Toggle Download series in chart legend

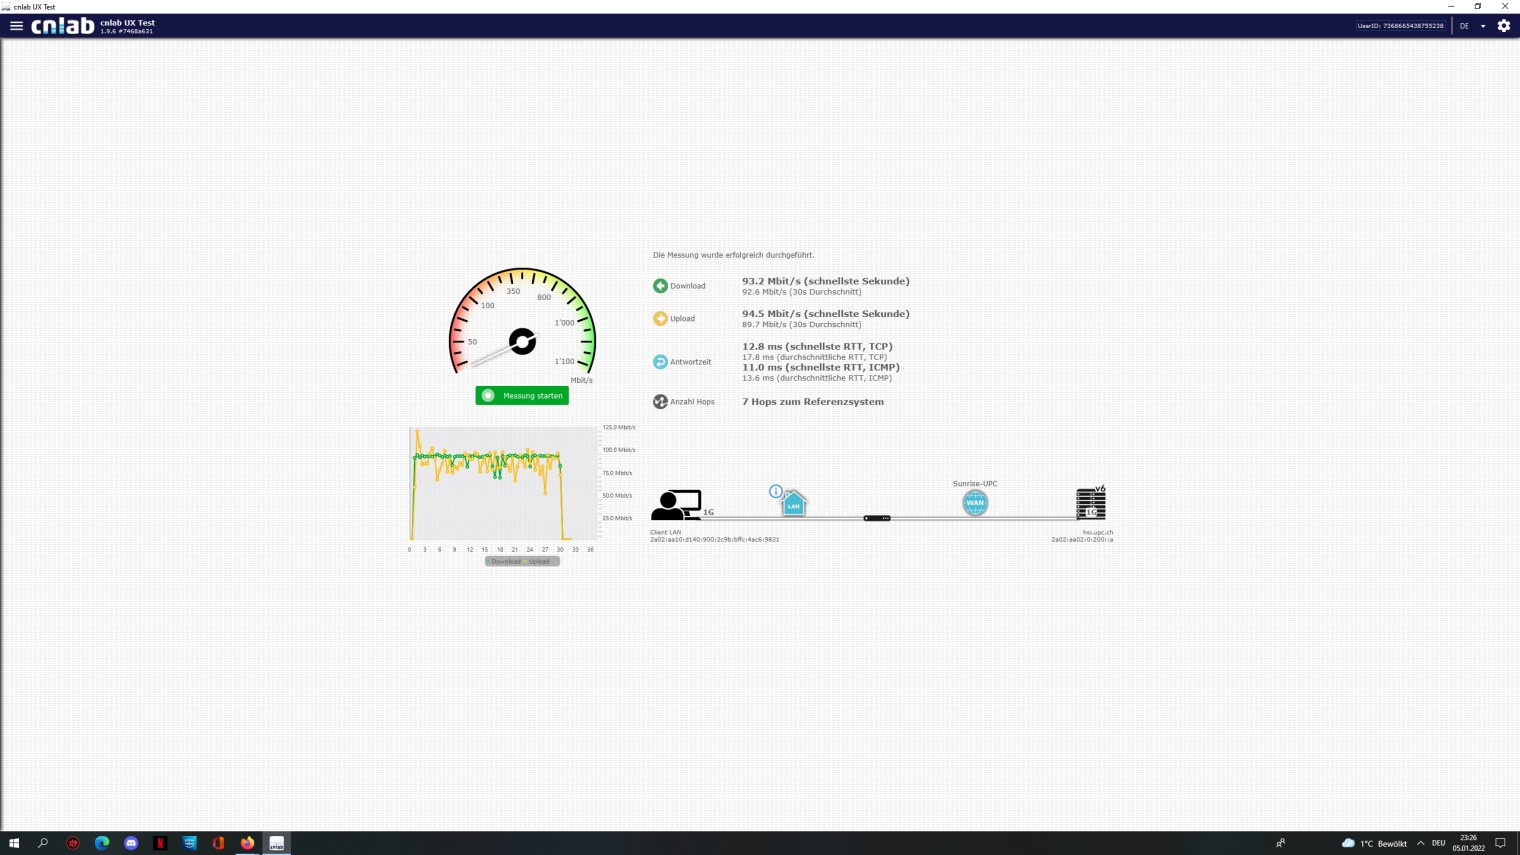tap(505, 561)
